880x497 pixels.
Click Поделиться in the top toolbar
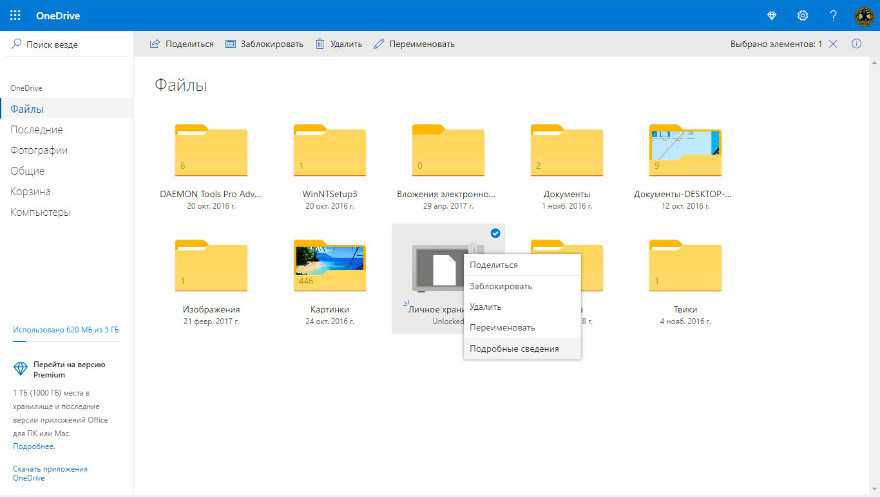click(x=182, y=44)
